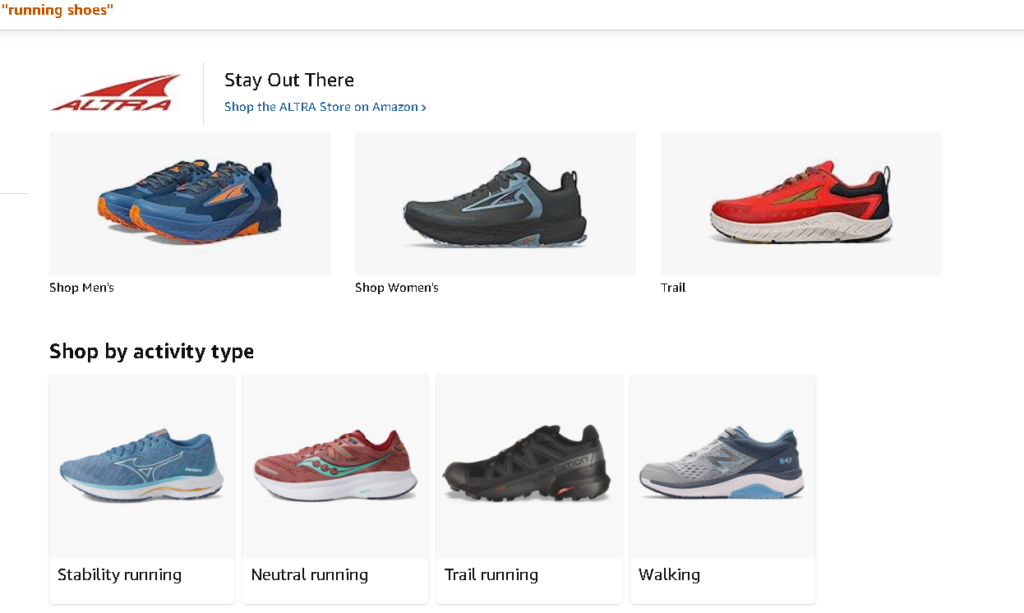Open the Shop Men's blue shoe thumbnail
Viewport: 1024px width, 613px height.
[x=190, y=203]
